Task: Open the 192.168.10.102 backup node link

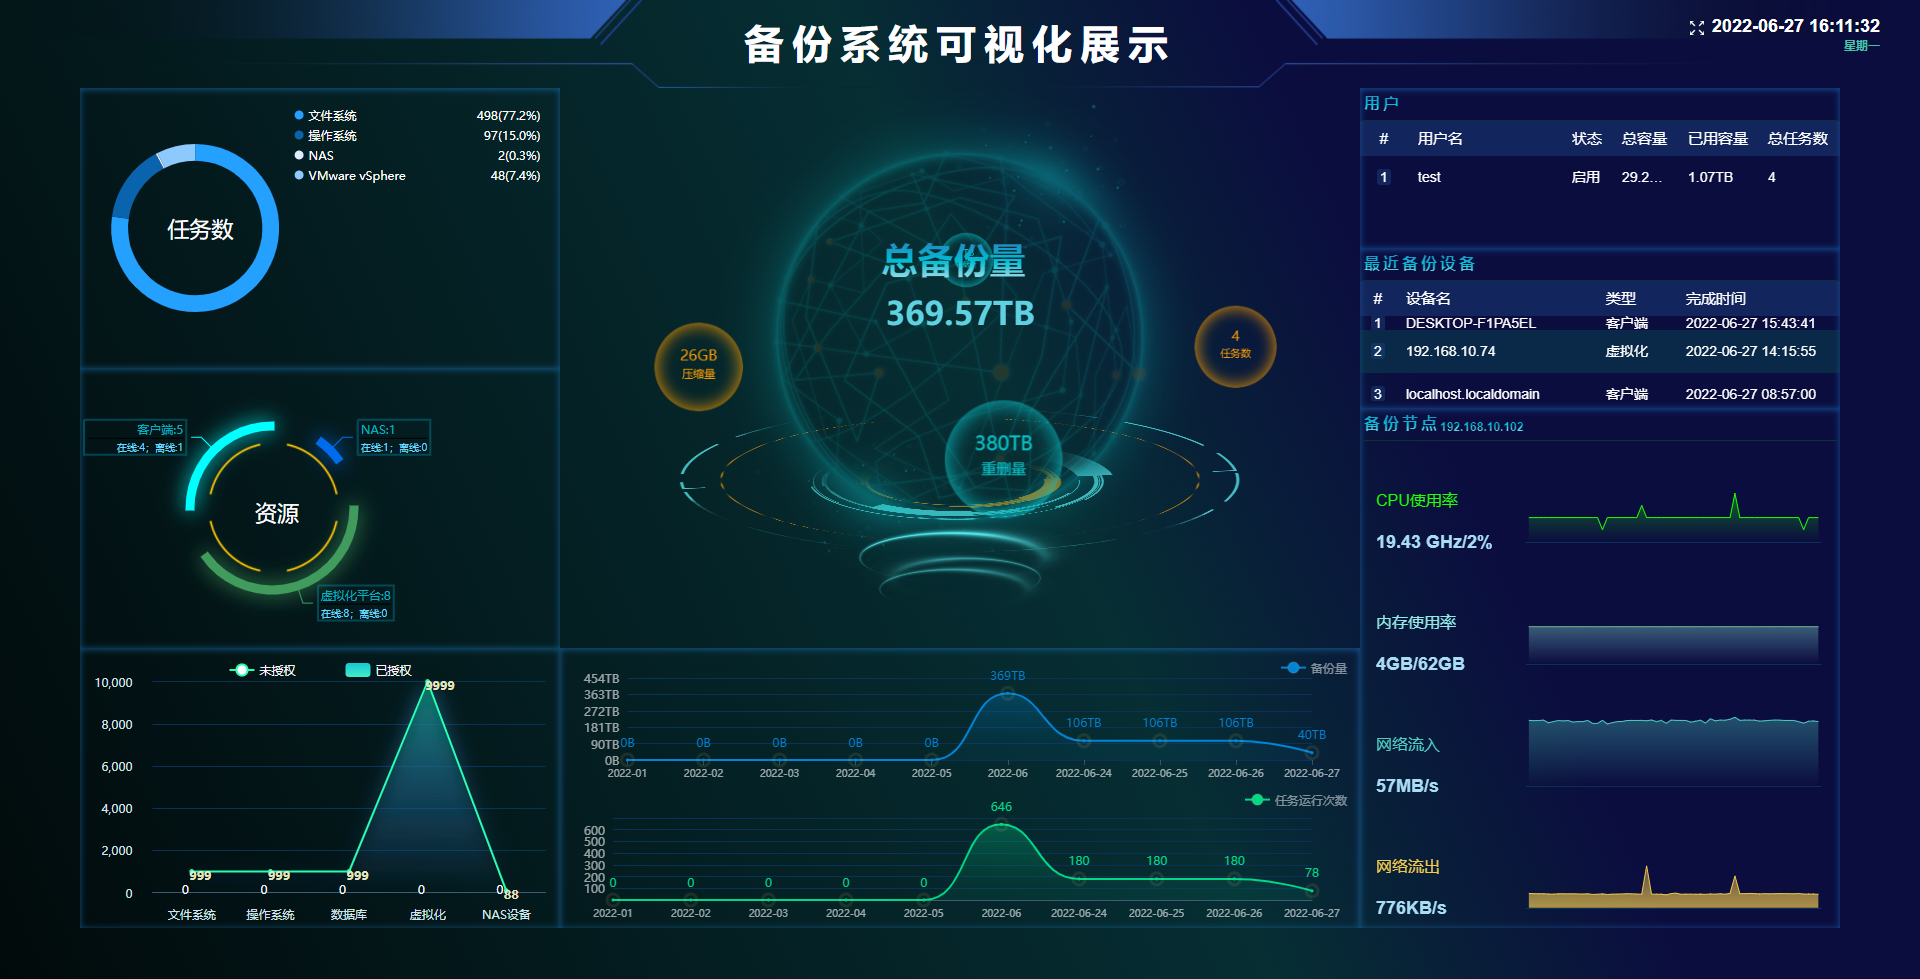Action: point(1481,427)
